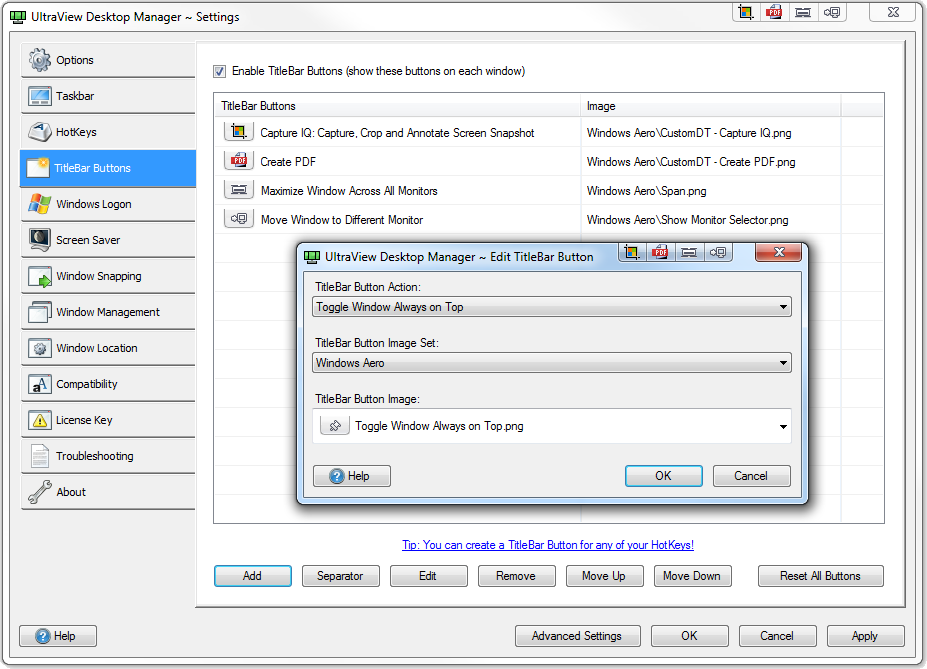Click Help in the Edit TitleBar Button dialog
The image size is (927, 669).
[x=352, y=476]
